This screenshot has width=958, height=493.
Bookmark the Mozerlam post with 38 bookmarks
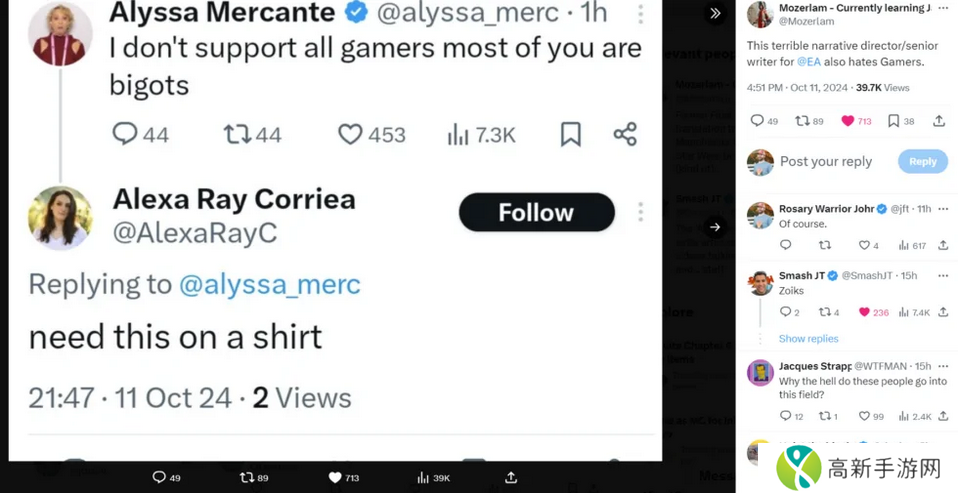894,121
